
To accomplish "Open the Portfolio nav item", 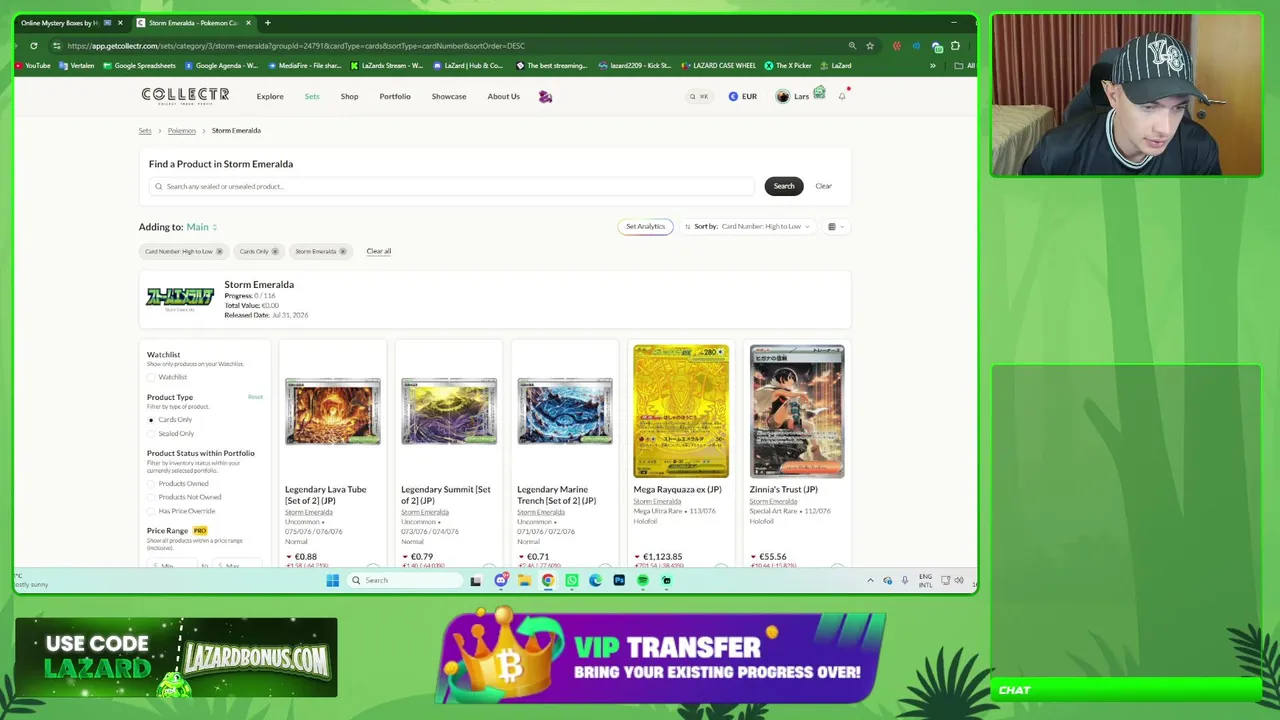I will pyautogui.click(x=395, y=97).
